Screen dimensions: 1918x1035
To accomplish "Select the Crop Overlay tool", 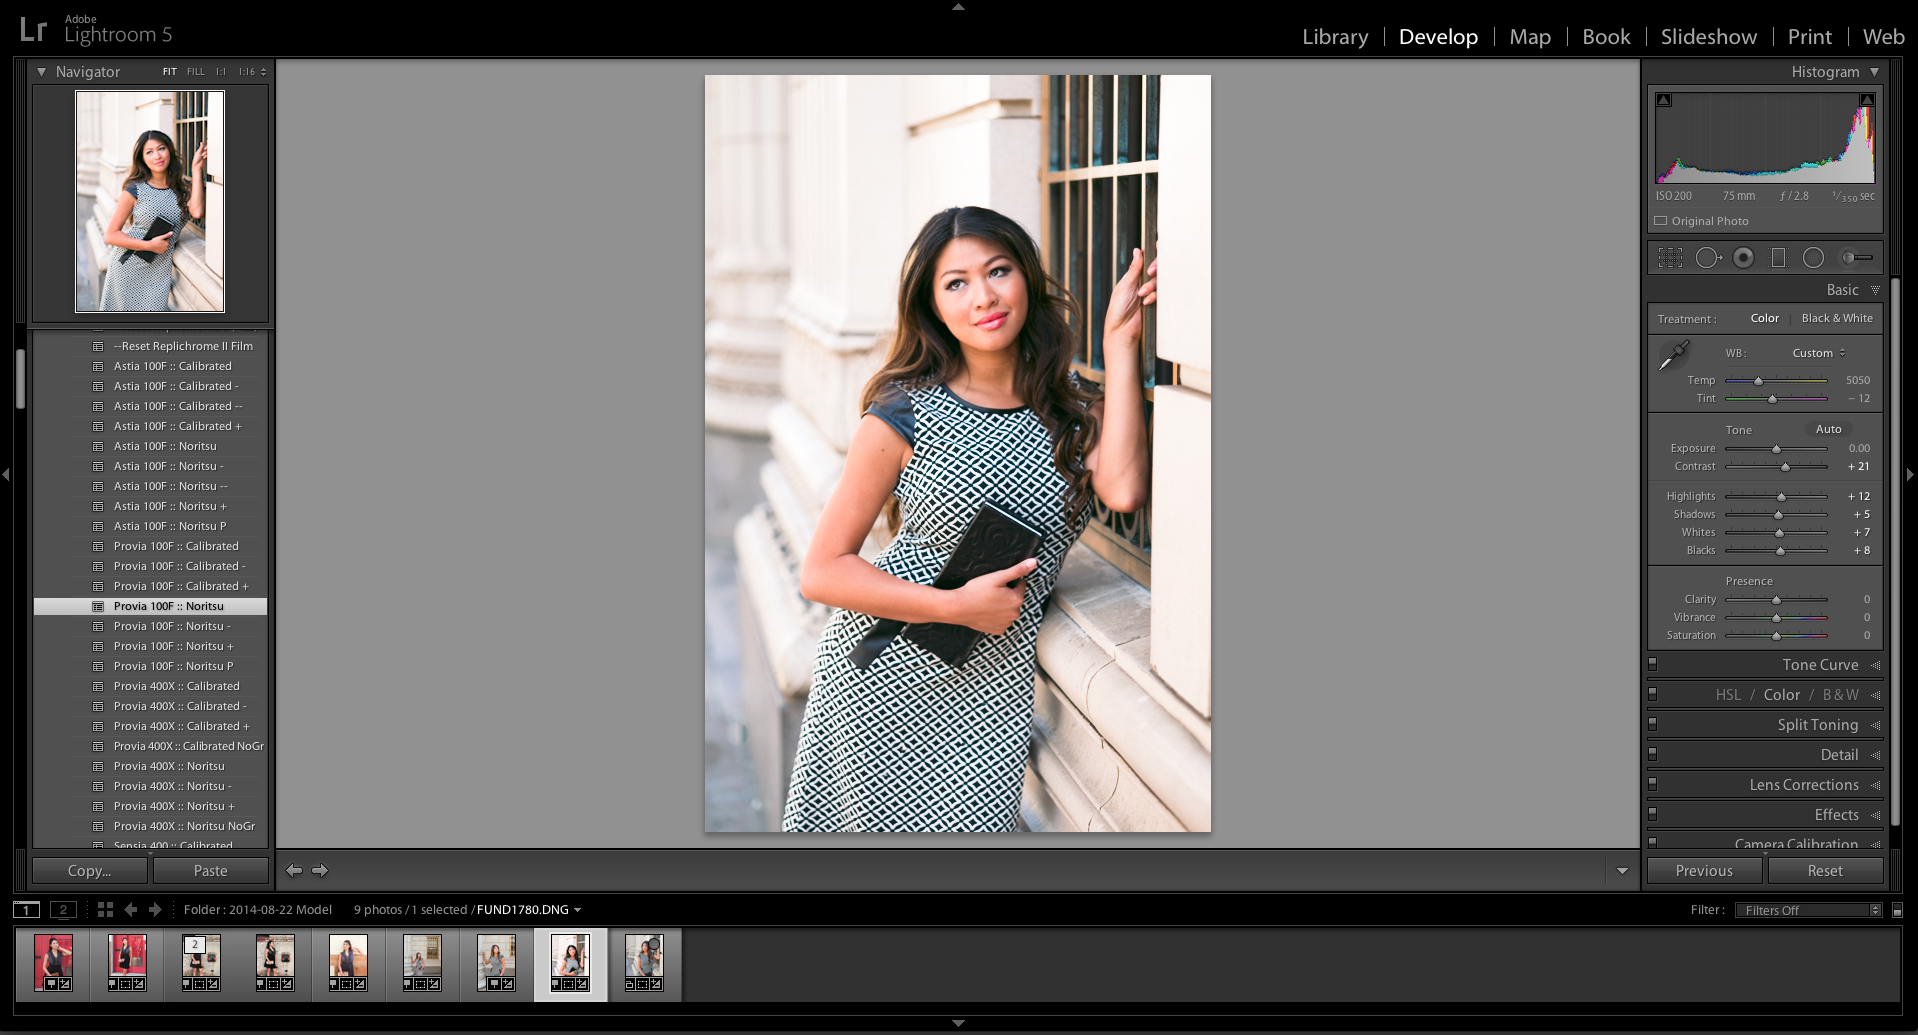I will [x=1670, y=258].
